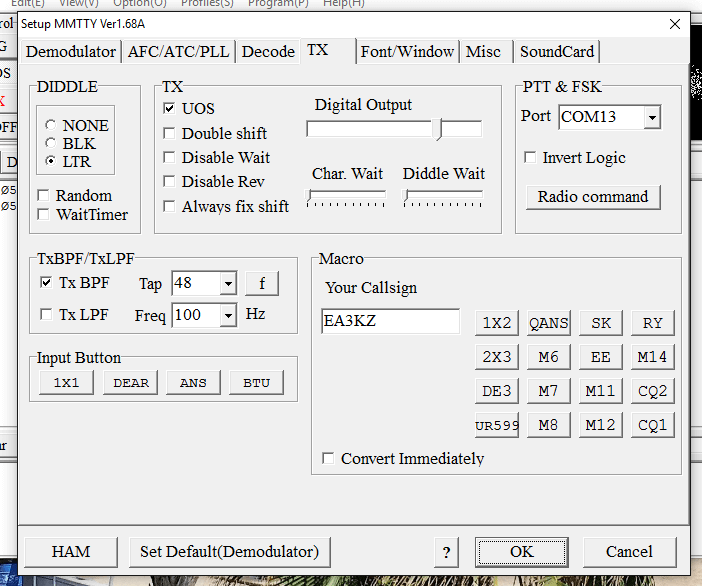Image resolution: width=702 pixels, height=586 pixels.
Task: Check Convert Immediately option
Action: click(x=328, y=458)
